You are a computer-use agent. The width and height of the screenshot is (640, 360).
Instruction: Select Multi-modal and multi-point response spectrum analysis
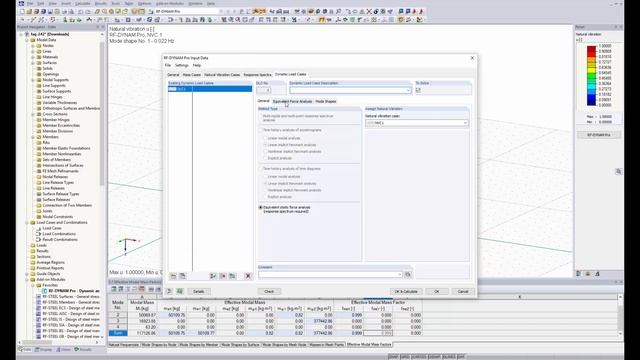pos(260,116)
